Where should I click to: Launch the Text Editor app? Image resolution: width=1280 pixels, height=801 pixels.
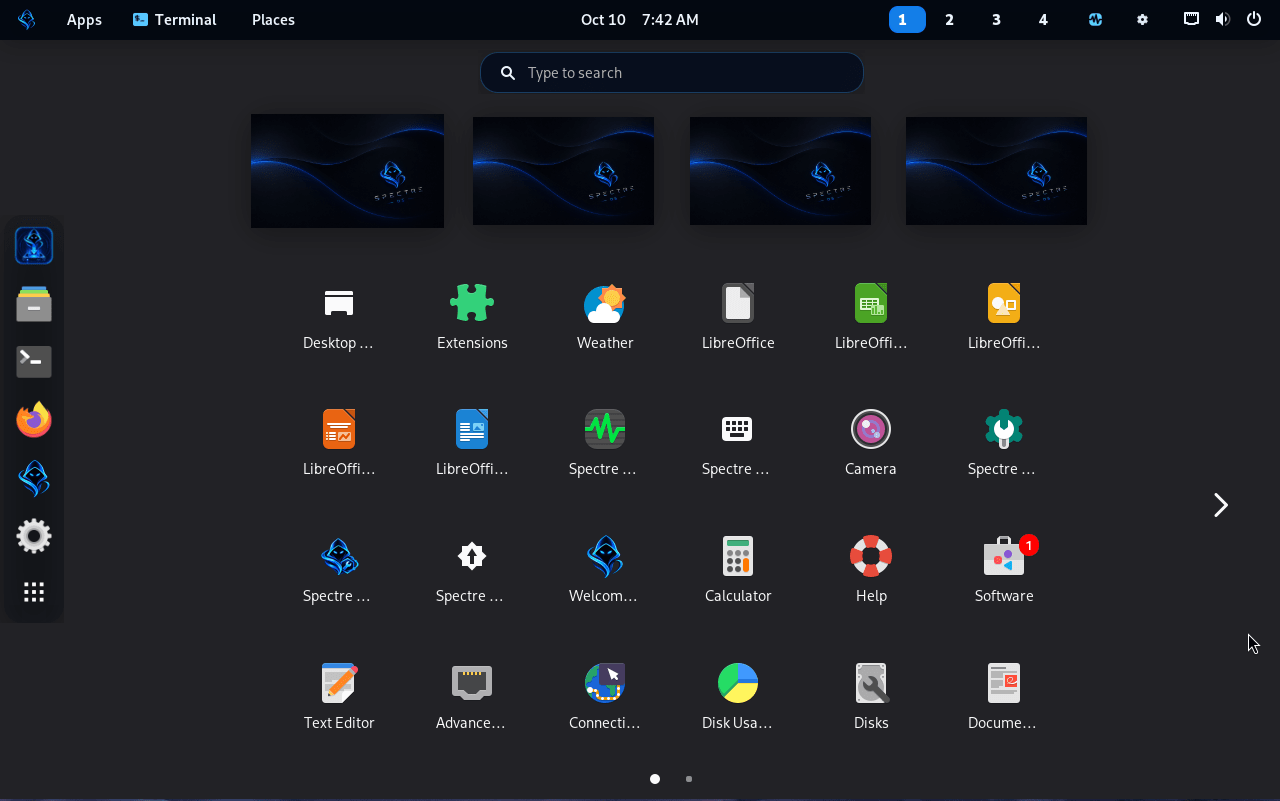(x=339, y=683)
